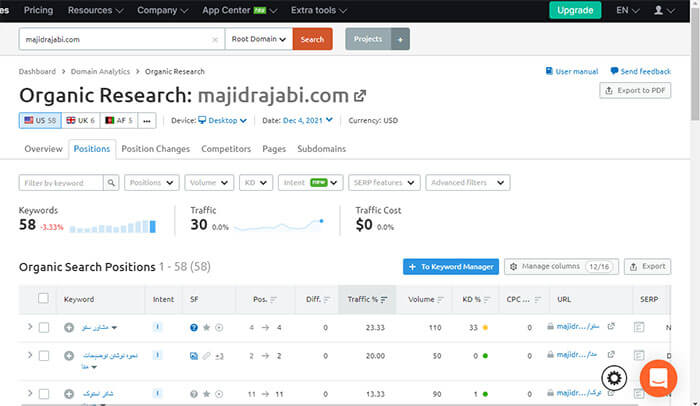
Task: Open the Volume filter dropdown
Action: coord(209,183)
